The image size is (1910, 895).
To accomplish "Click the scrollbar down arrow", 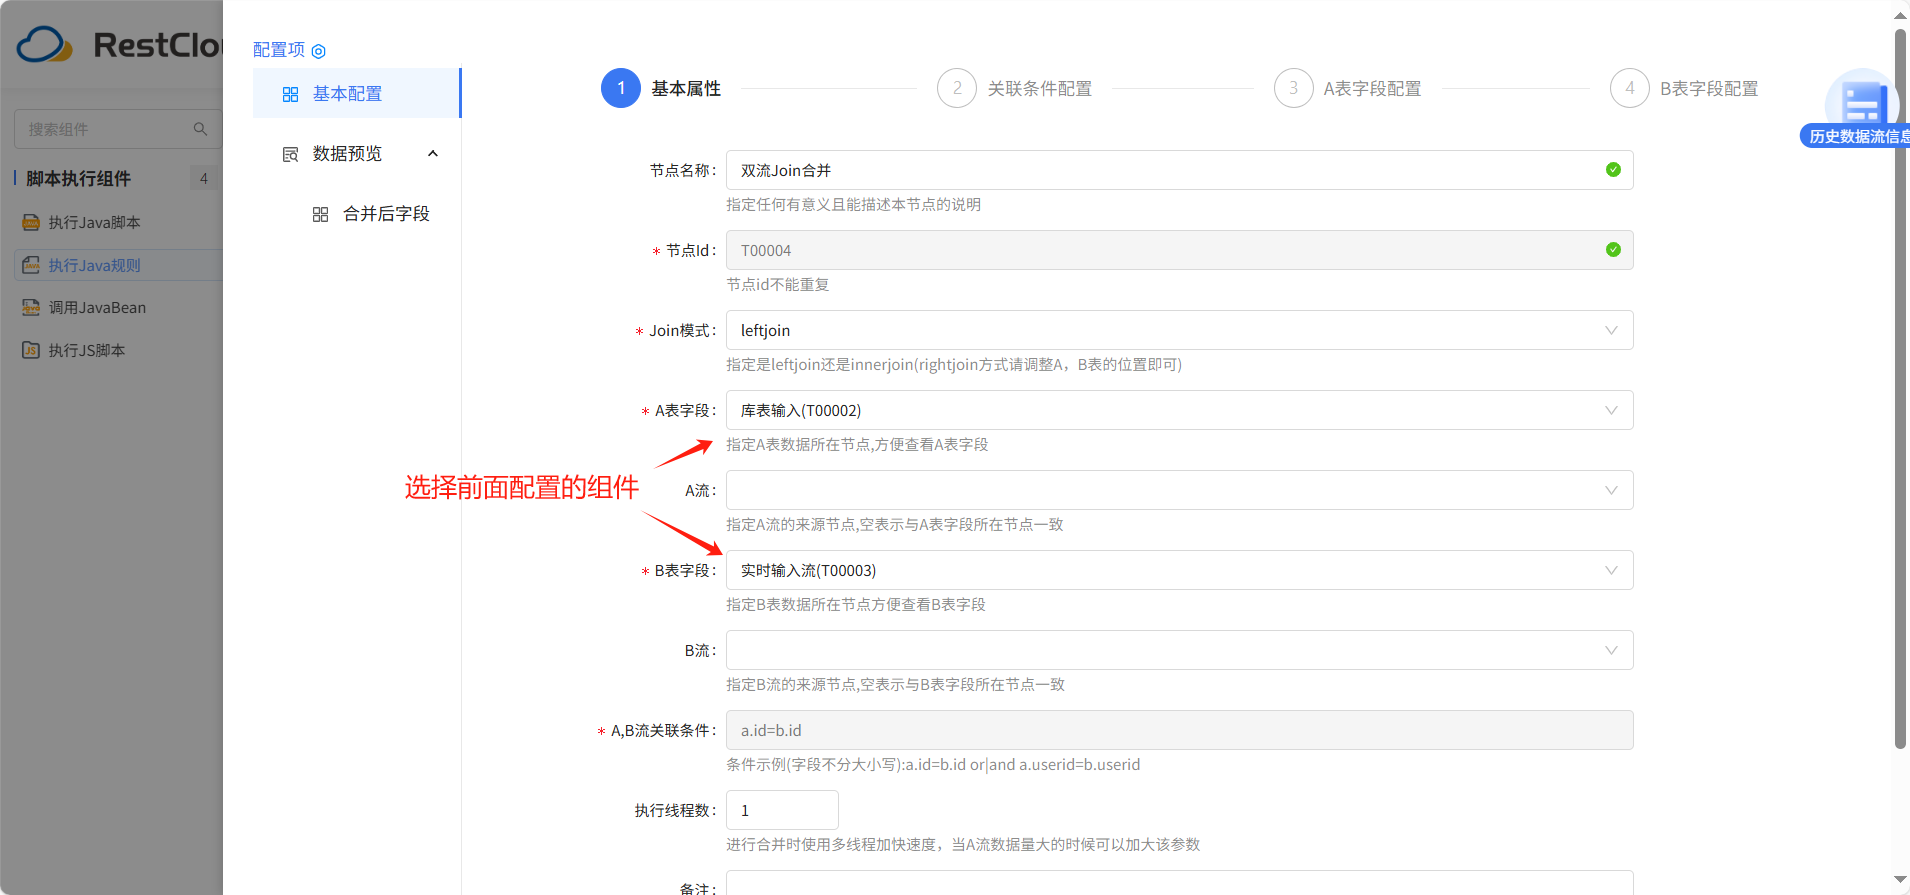I will pyautogui.click(x=1900, y=880).
